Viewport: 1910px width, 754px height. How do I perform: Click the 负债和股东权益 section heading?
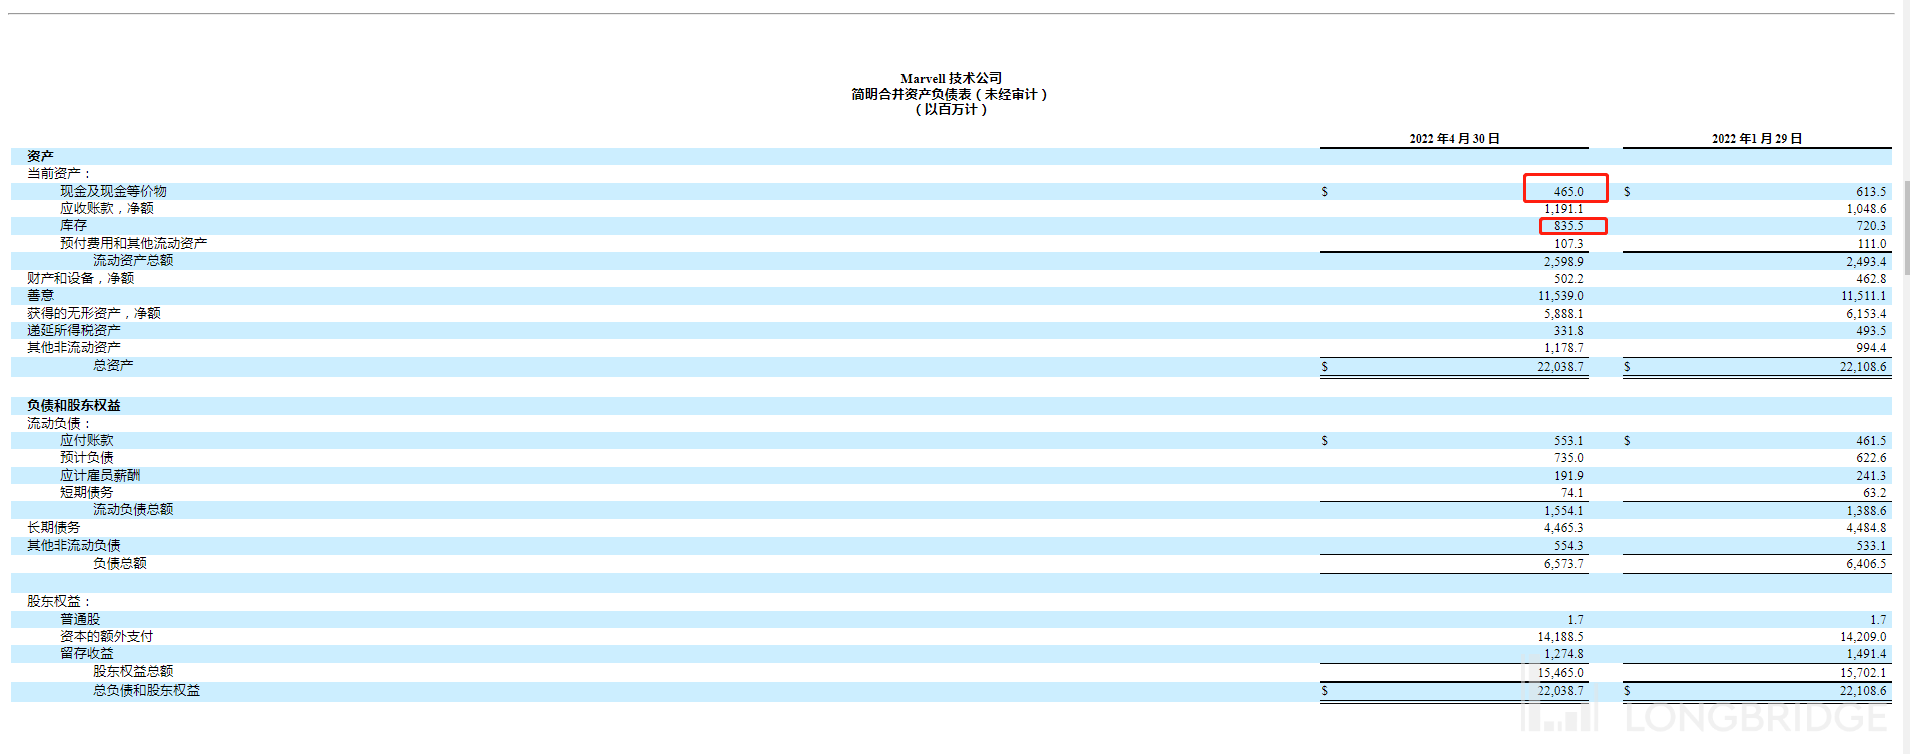pos(74,405)
